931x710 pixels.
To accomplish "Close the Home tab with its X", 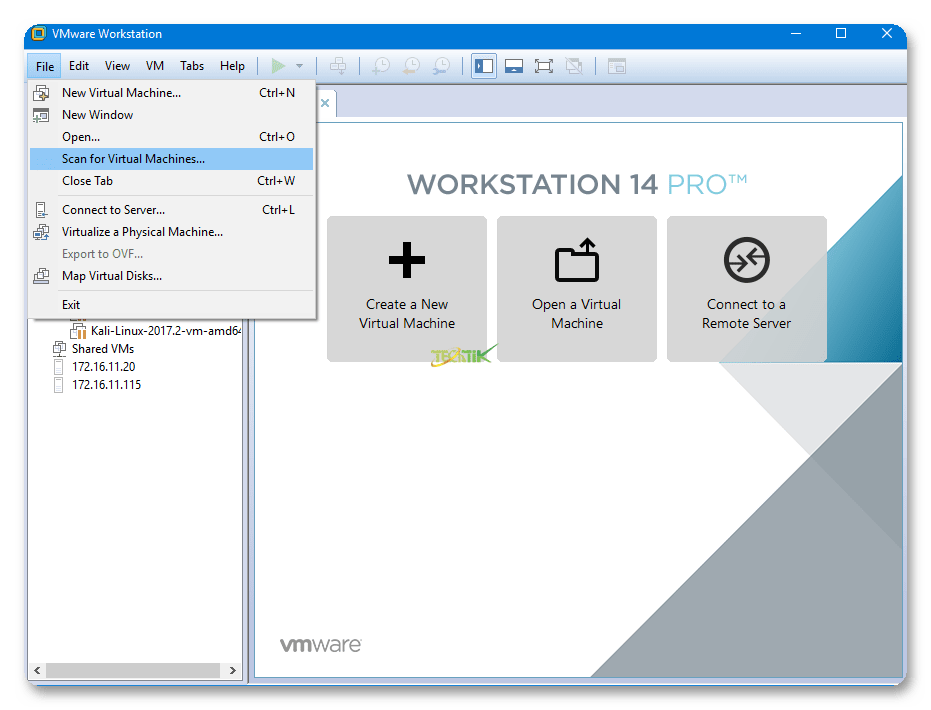I will click(325, 103).
